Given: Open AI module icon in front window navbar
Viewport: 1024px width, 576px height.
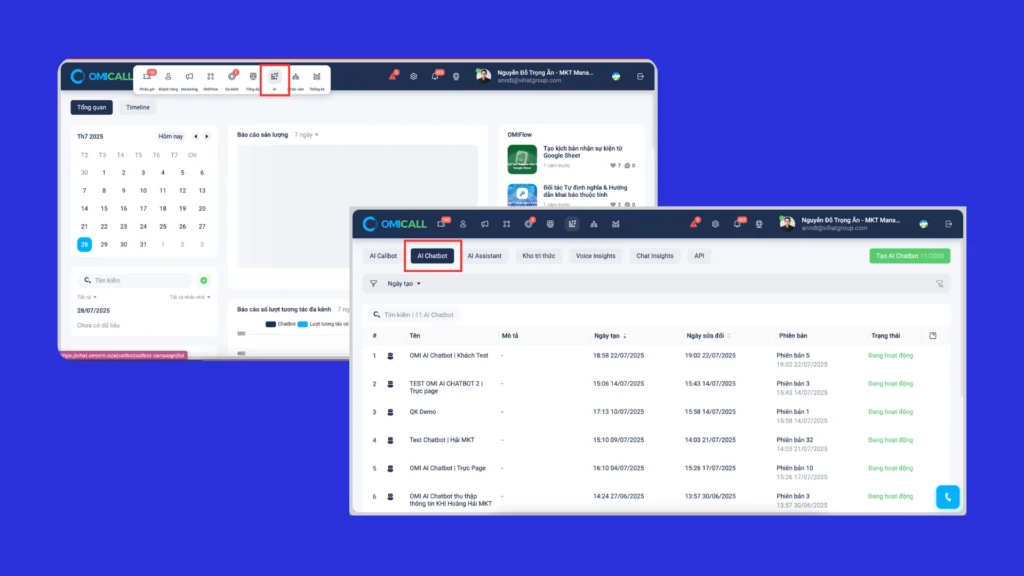Looking at the screenshot, I should pyautogui.click(x=572, y=224).
